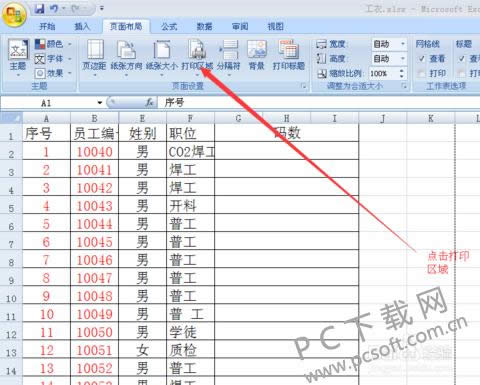Click cell with 学徒

(190, 332)
